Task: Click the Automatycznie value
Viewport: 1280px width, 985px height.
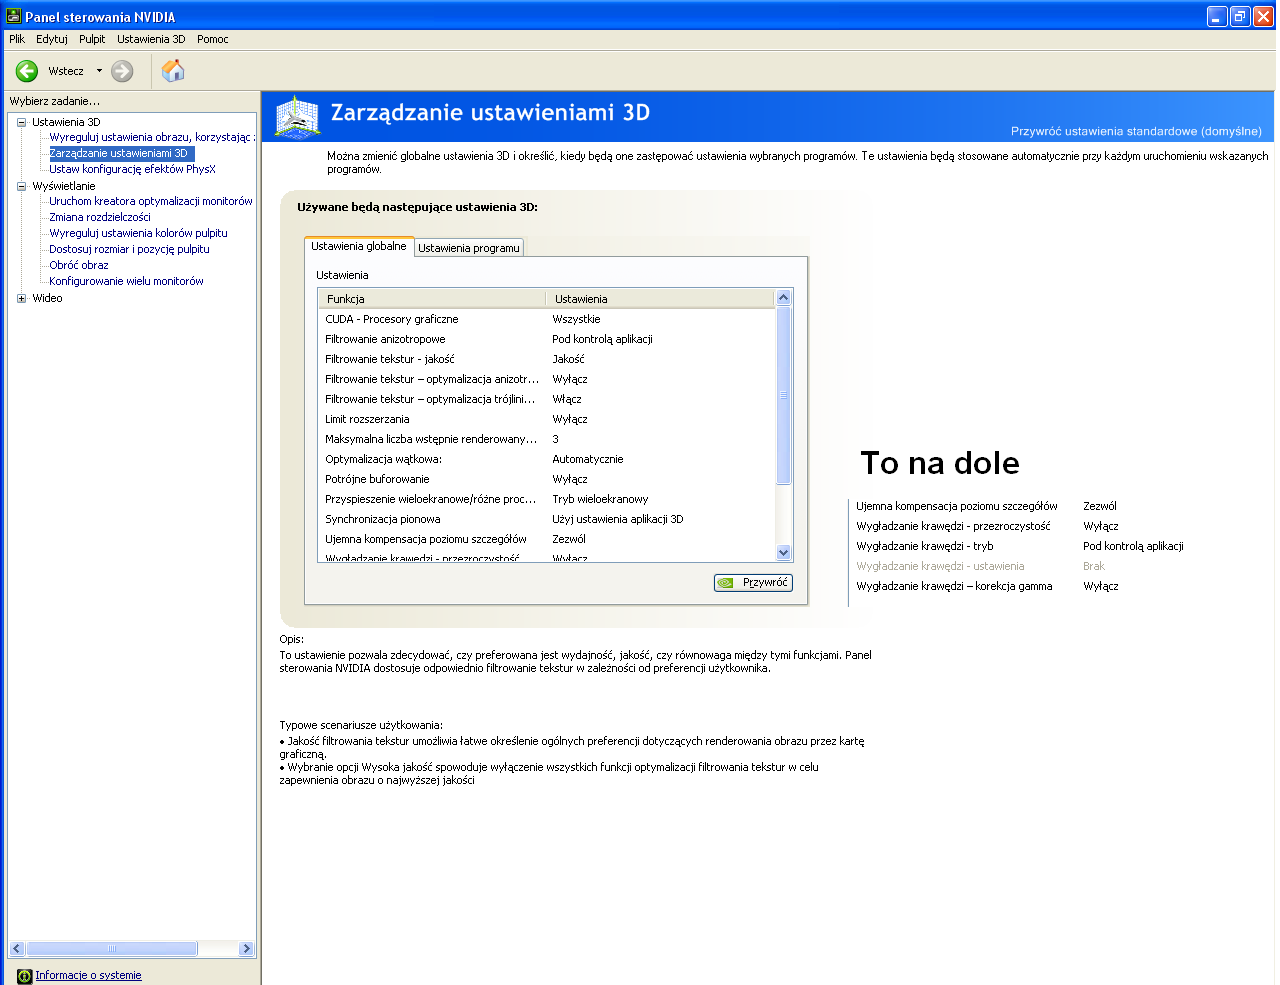Action: tap(588, 459)
